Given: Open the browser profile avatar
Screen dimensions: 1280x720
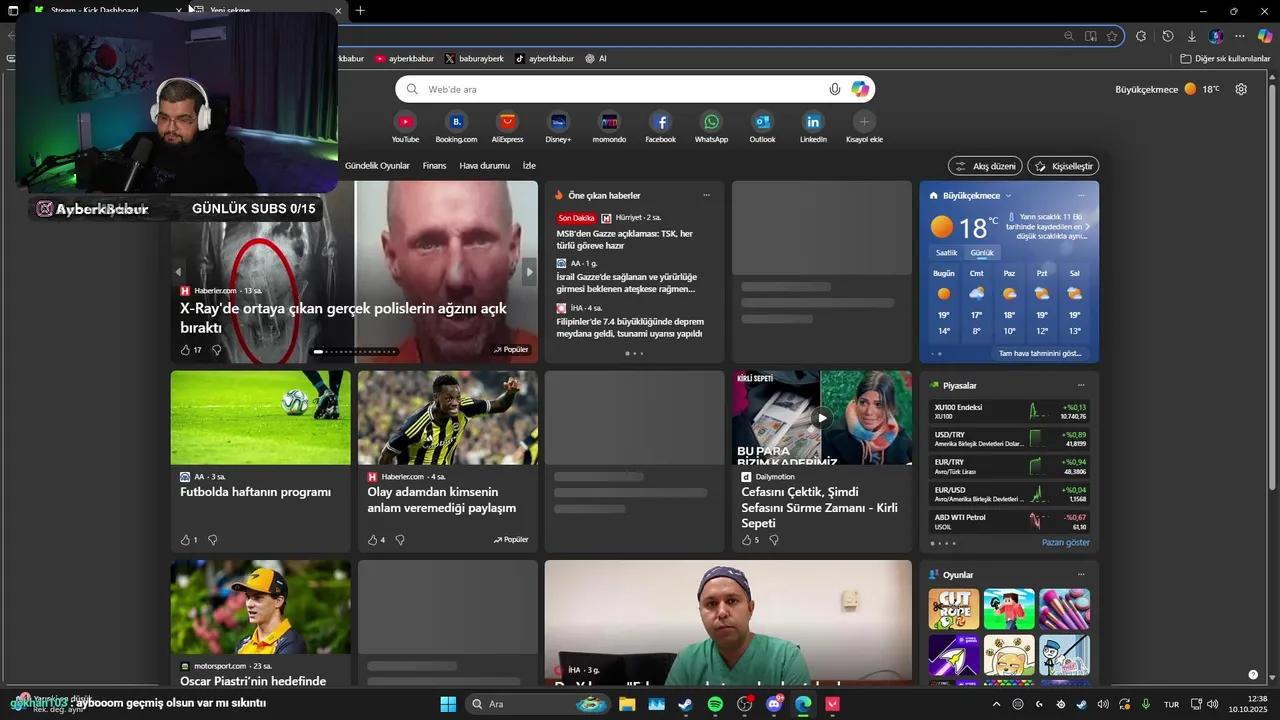Looking at the screenshot, I should (1216, 36).
